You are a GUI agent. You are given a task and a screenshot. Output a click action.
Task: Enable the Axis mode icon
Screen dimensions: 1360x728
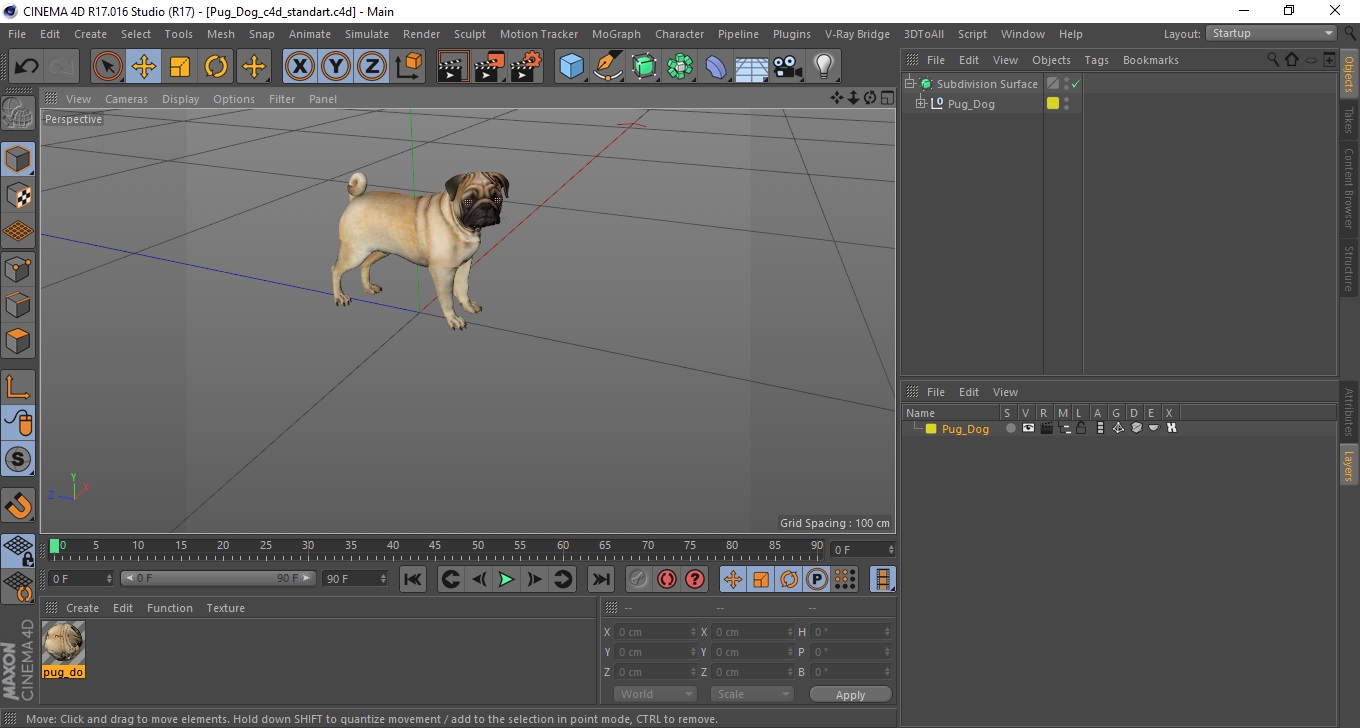point(18,387)
